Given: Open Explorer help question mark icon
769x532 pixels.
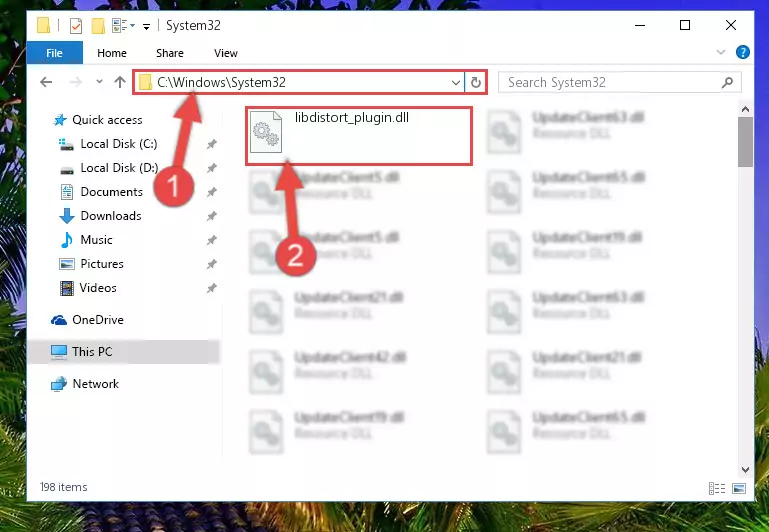Looking at the screenshot, I should click(743, 52).
